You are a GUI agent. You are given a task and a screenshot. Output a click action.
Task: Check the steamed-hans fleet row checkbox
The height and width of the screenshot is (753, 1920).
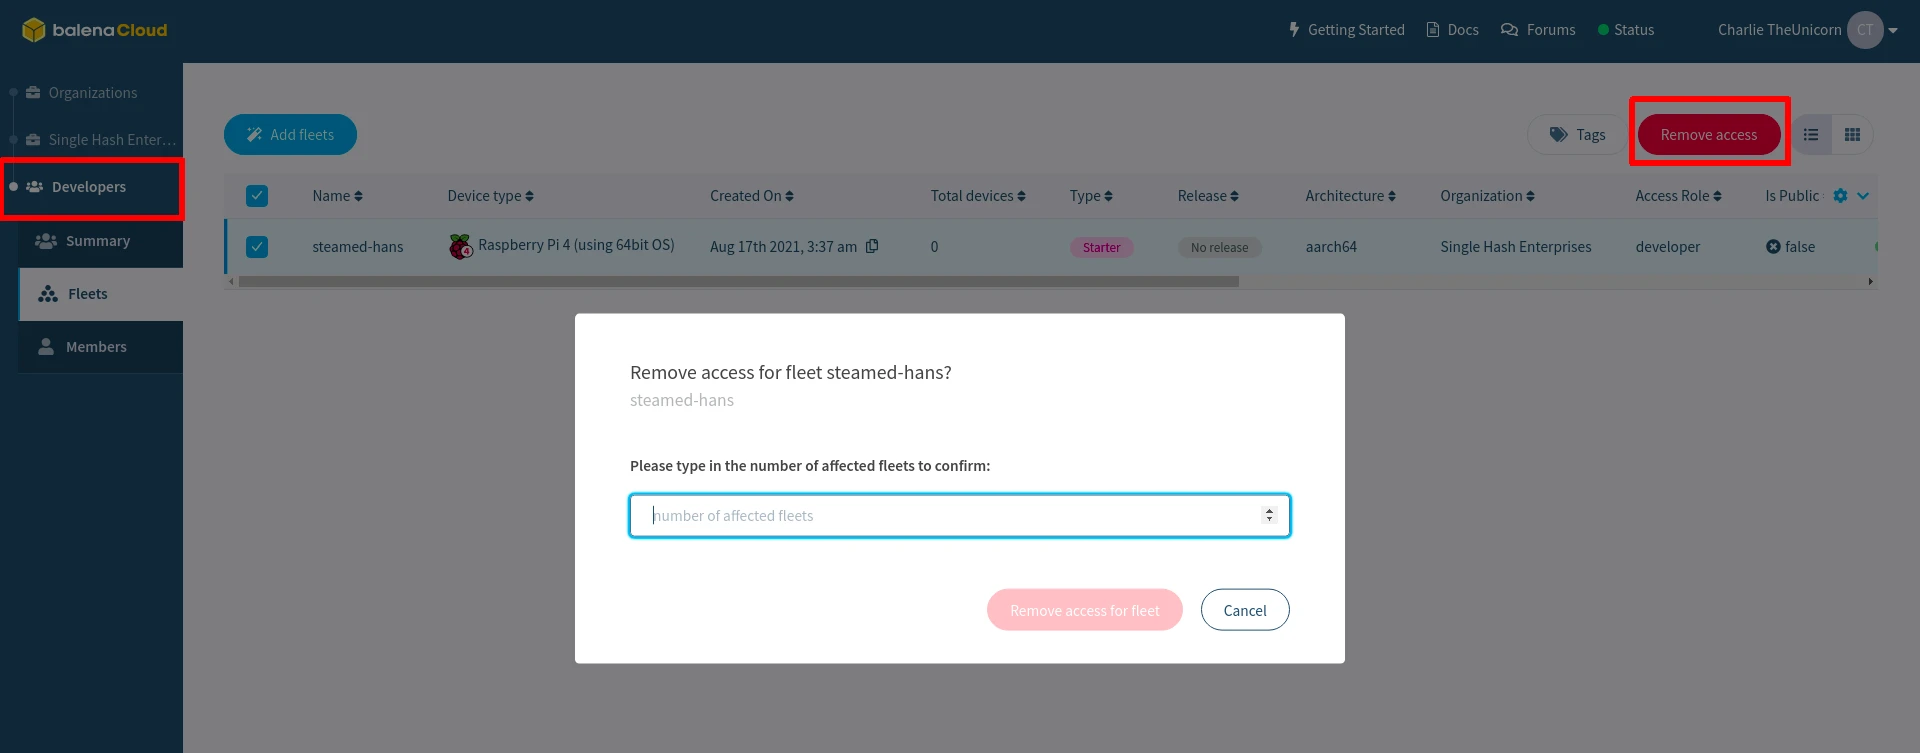[x=257, y=247]
